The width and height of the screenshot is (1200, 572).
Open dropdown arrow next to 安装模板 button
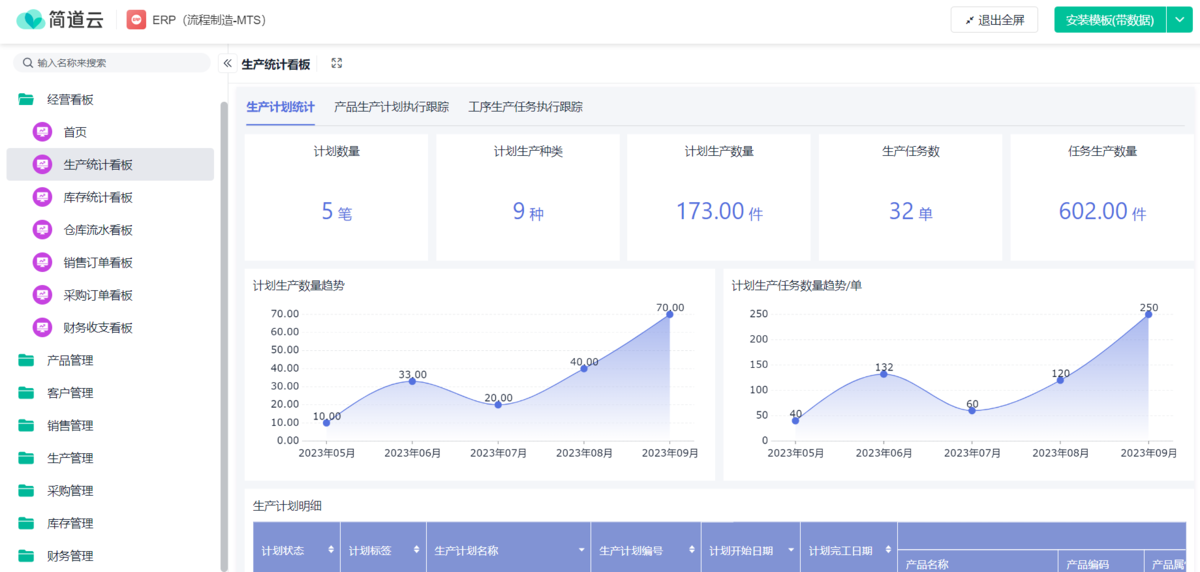pyautogui.click(x=1178, y=20)
